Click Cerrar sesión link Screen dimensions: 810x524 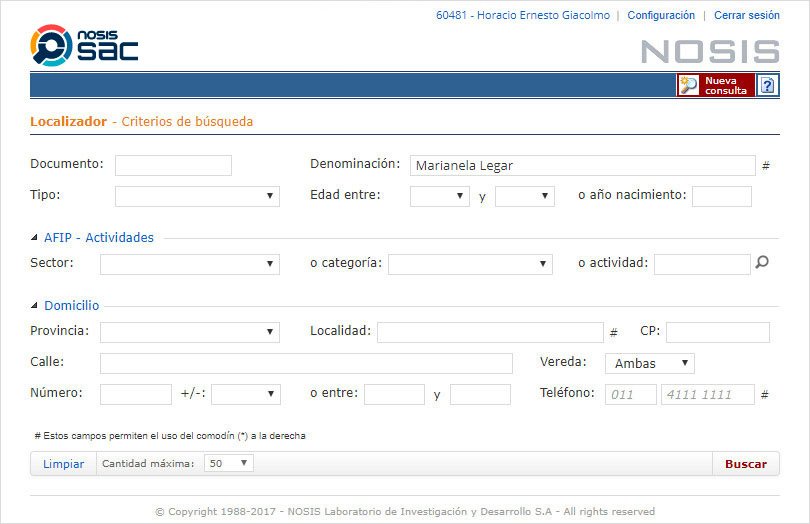point(747,16)
